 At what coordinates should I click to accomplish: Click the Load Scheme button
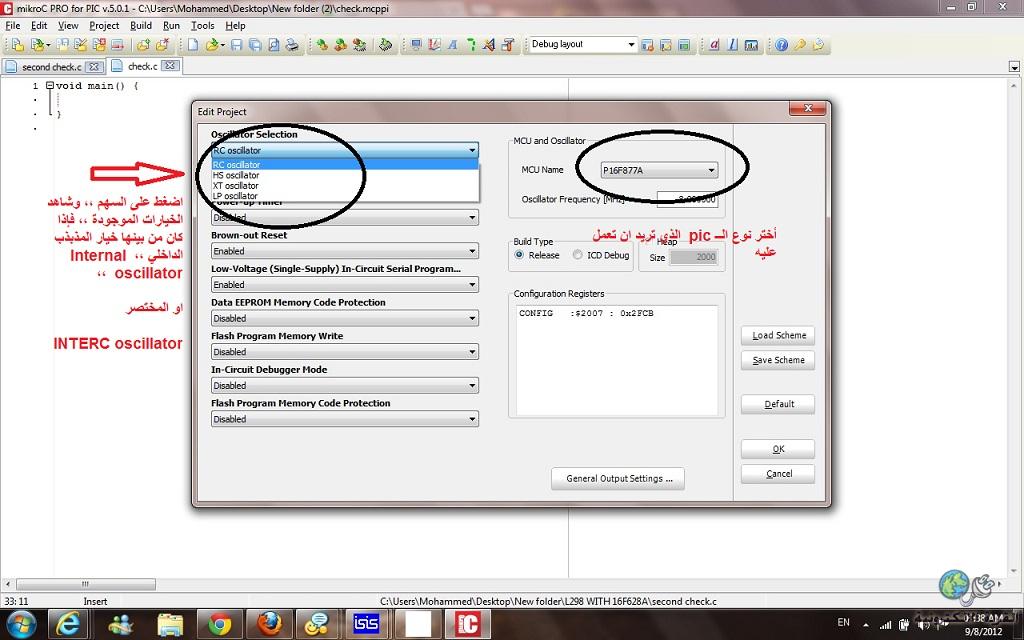click(x=778, y=335)
